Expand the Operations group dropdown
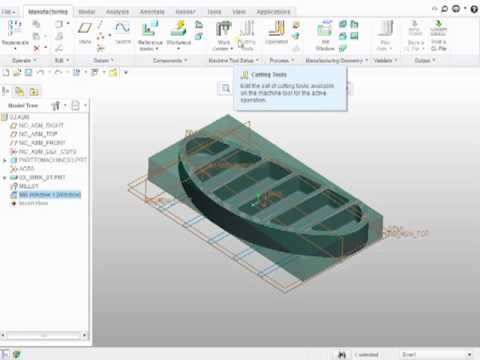 (24, 60)
